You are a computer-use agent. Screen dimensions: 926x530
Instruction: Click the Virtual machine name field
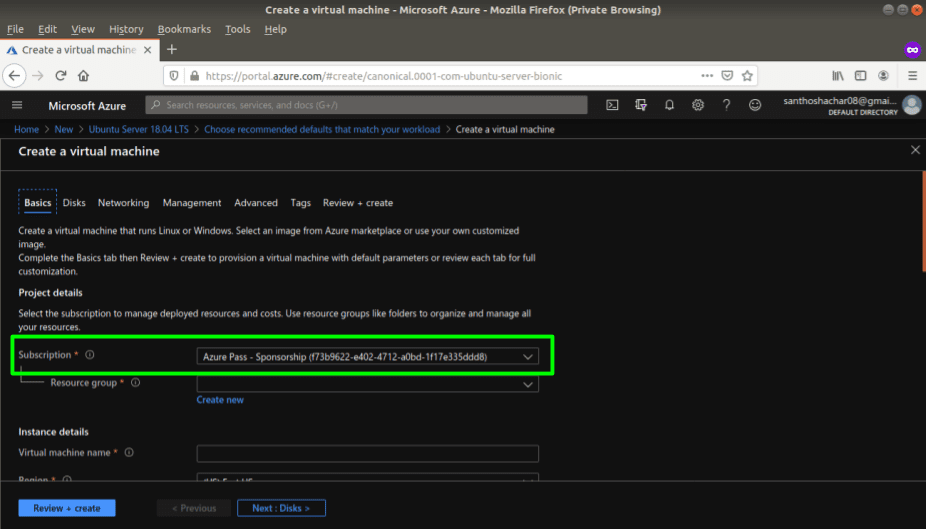coord(367,453)
